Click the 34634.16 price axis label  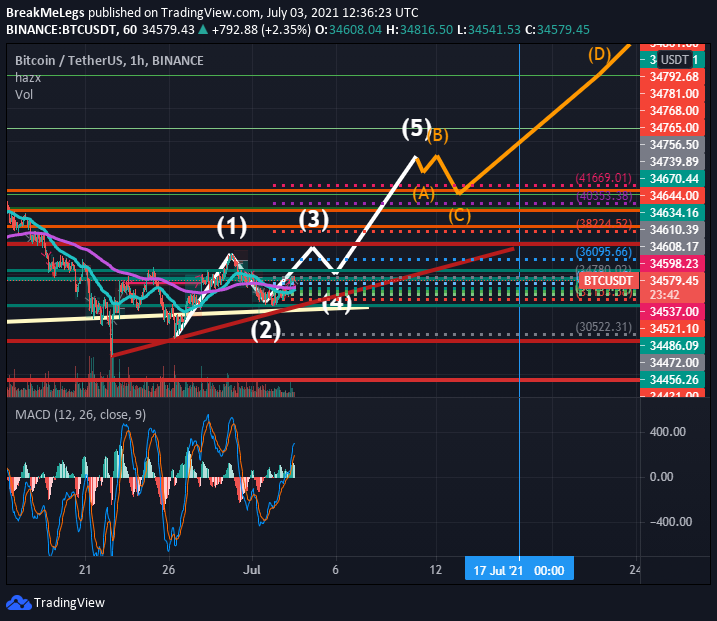[674, 213]
